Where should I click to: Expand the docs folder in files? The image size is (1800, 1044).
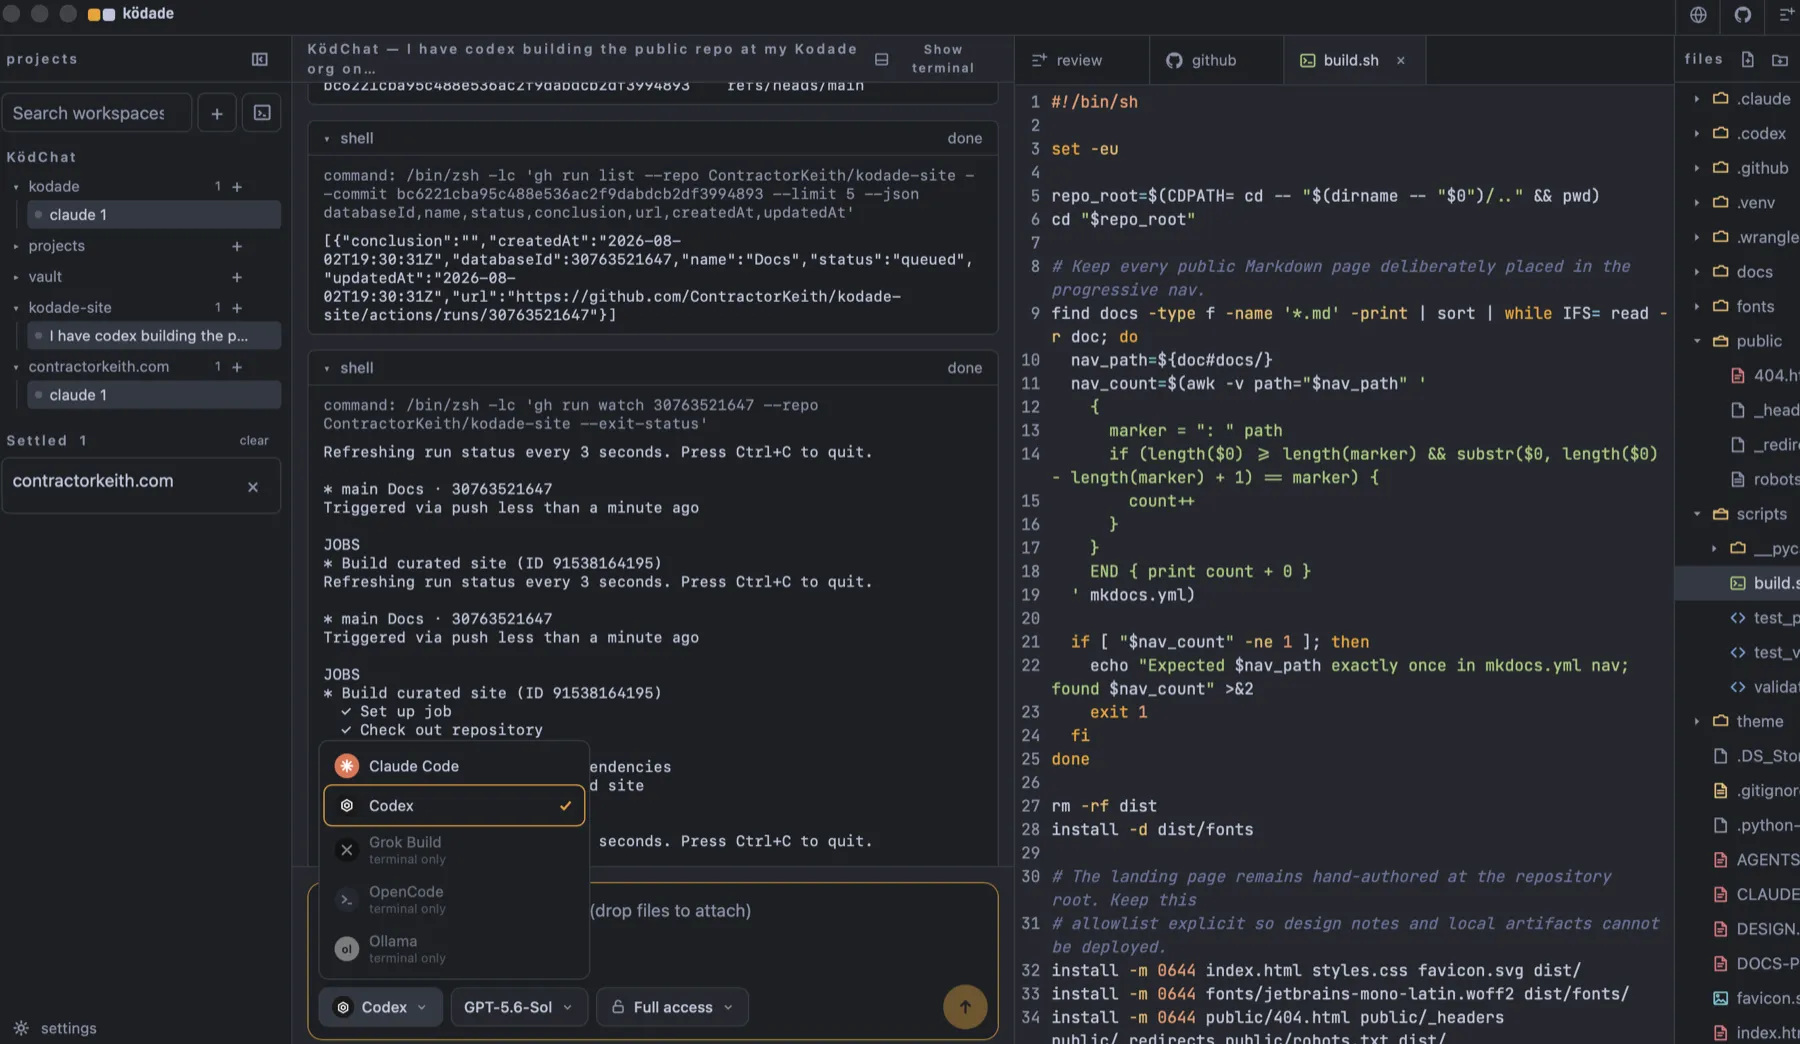[x=1697, y=272]
